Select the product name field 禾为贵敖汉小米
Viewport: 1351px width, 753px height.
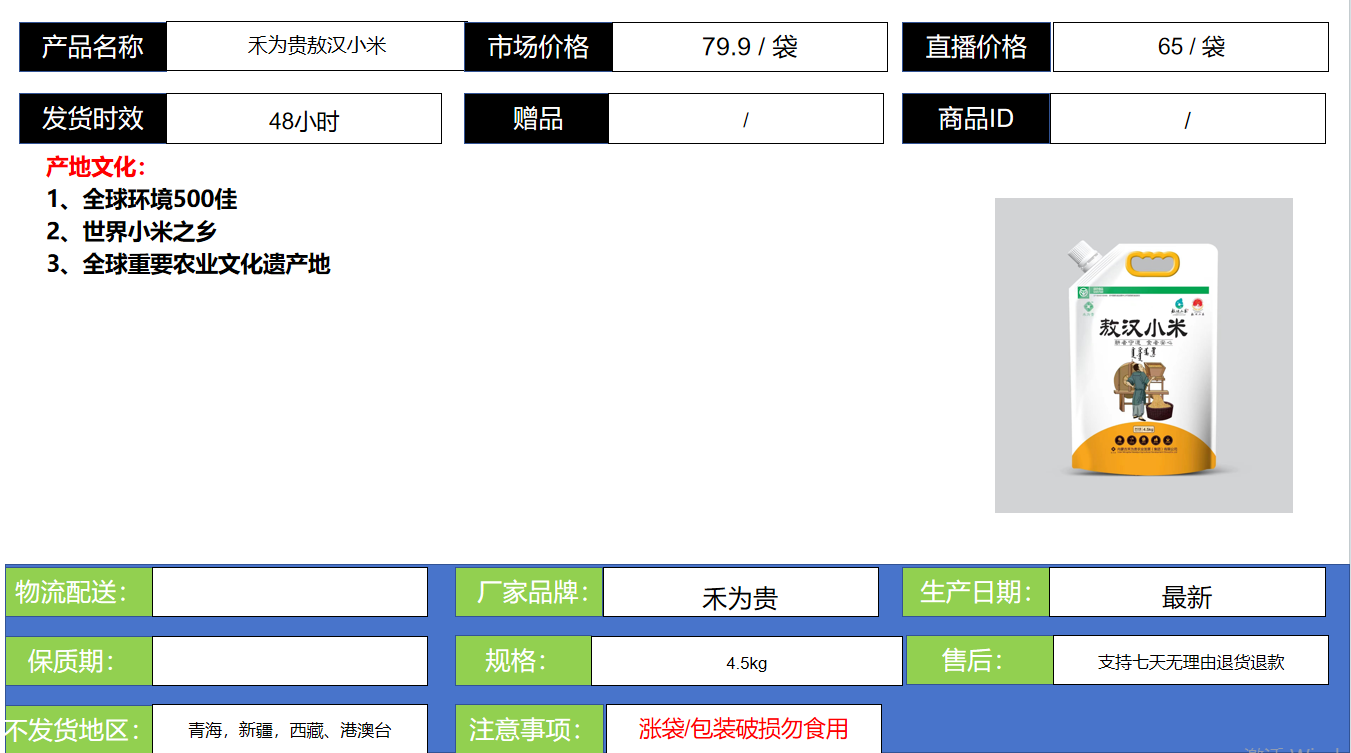point(316,46)
